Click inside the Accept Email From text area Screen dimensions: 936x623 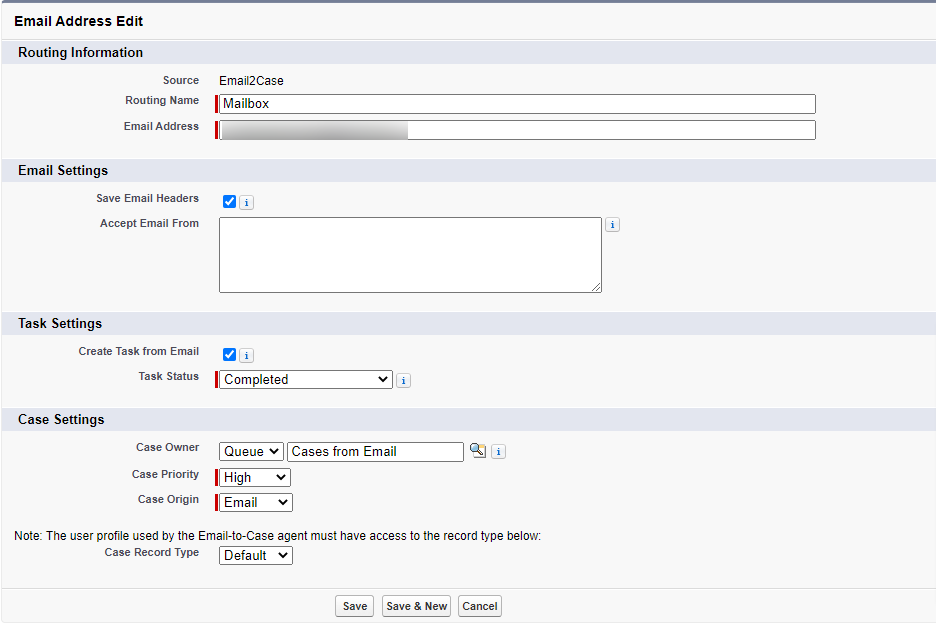coord(410,255)
